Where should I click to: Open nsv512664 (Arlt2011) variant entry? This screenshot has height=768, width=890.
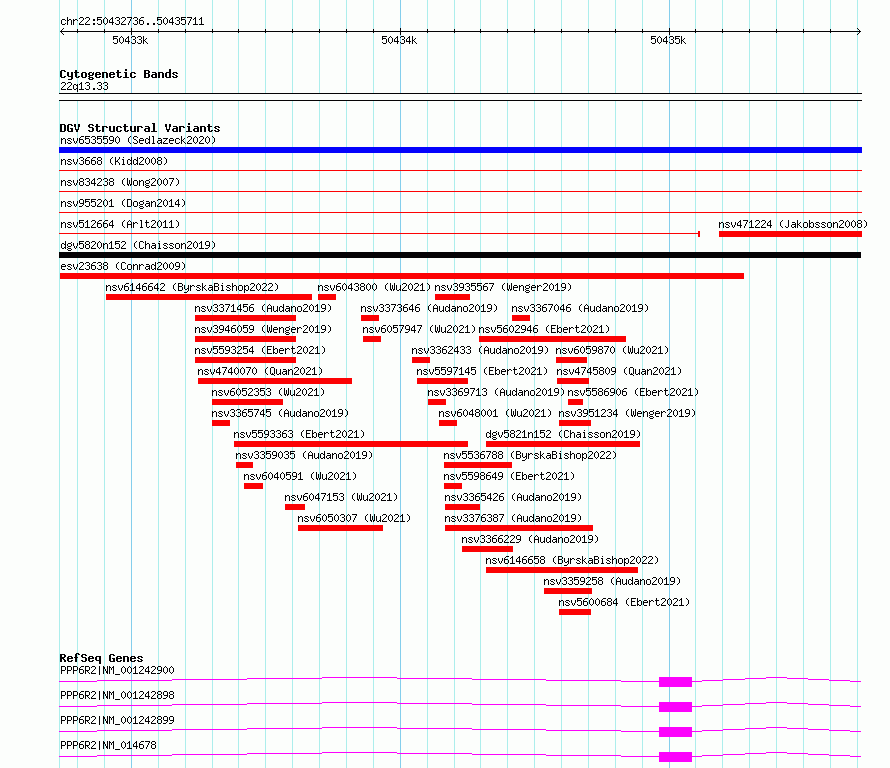click(x=120, y=224)
